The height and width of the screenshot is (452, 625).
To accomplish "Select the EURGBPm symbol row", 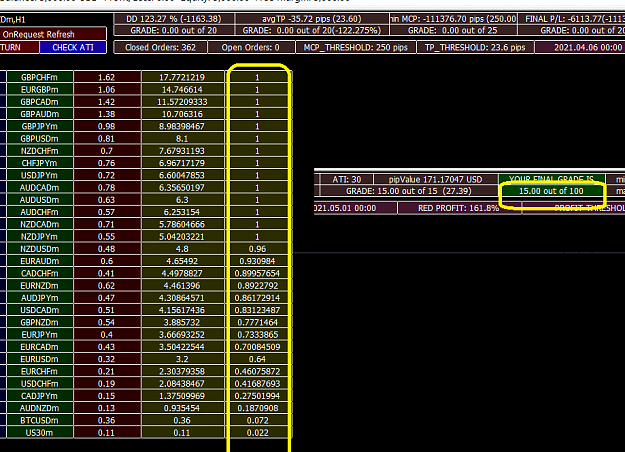I will pos(40,90).
